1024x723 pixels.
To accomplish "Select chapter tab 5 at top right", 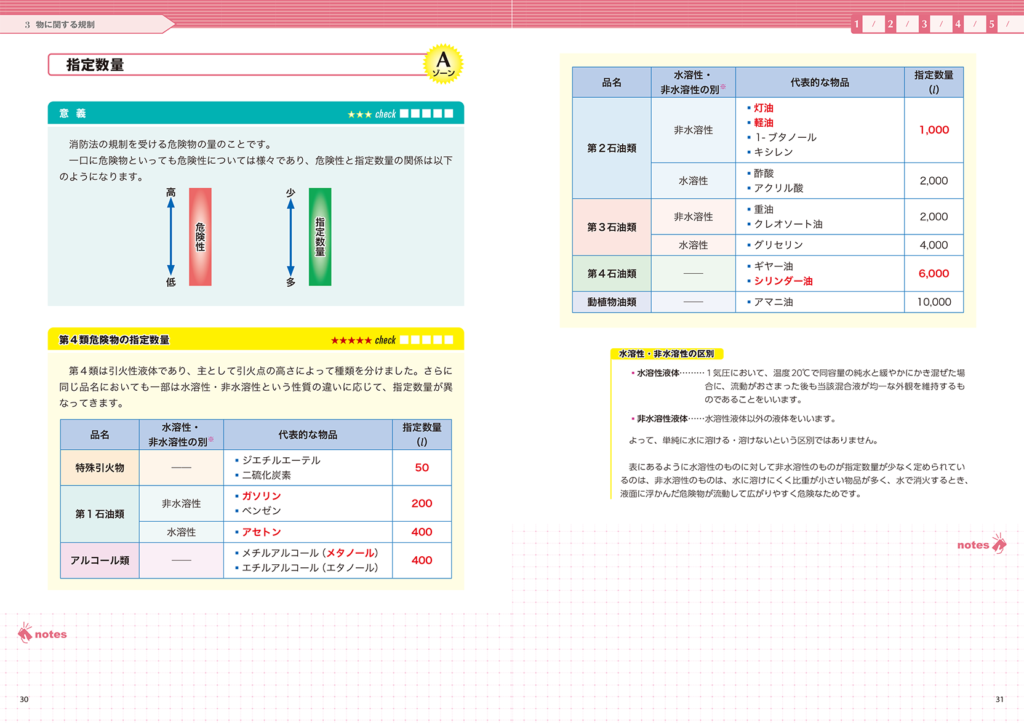I will point(991,24).
